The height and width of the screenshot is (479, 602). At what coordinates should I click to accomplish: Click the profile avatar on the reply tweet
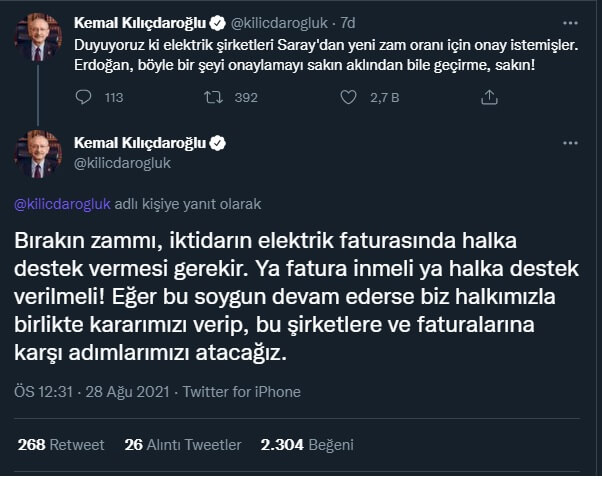click(x=38, y=153)
